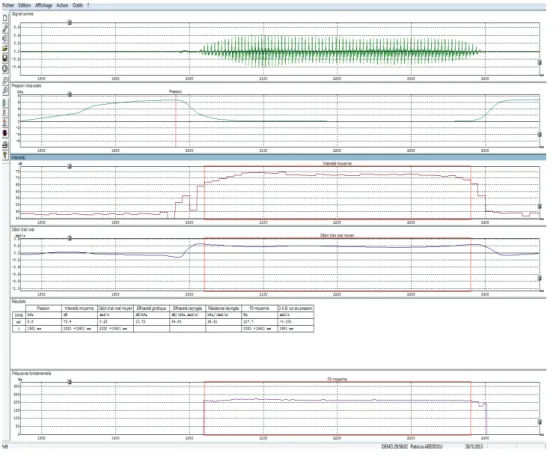Click the dB unit cell under Intensité moyenne
Viewport: 559px width, 456px height.
point(80,315)
